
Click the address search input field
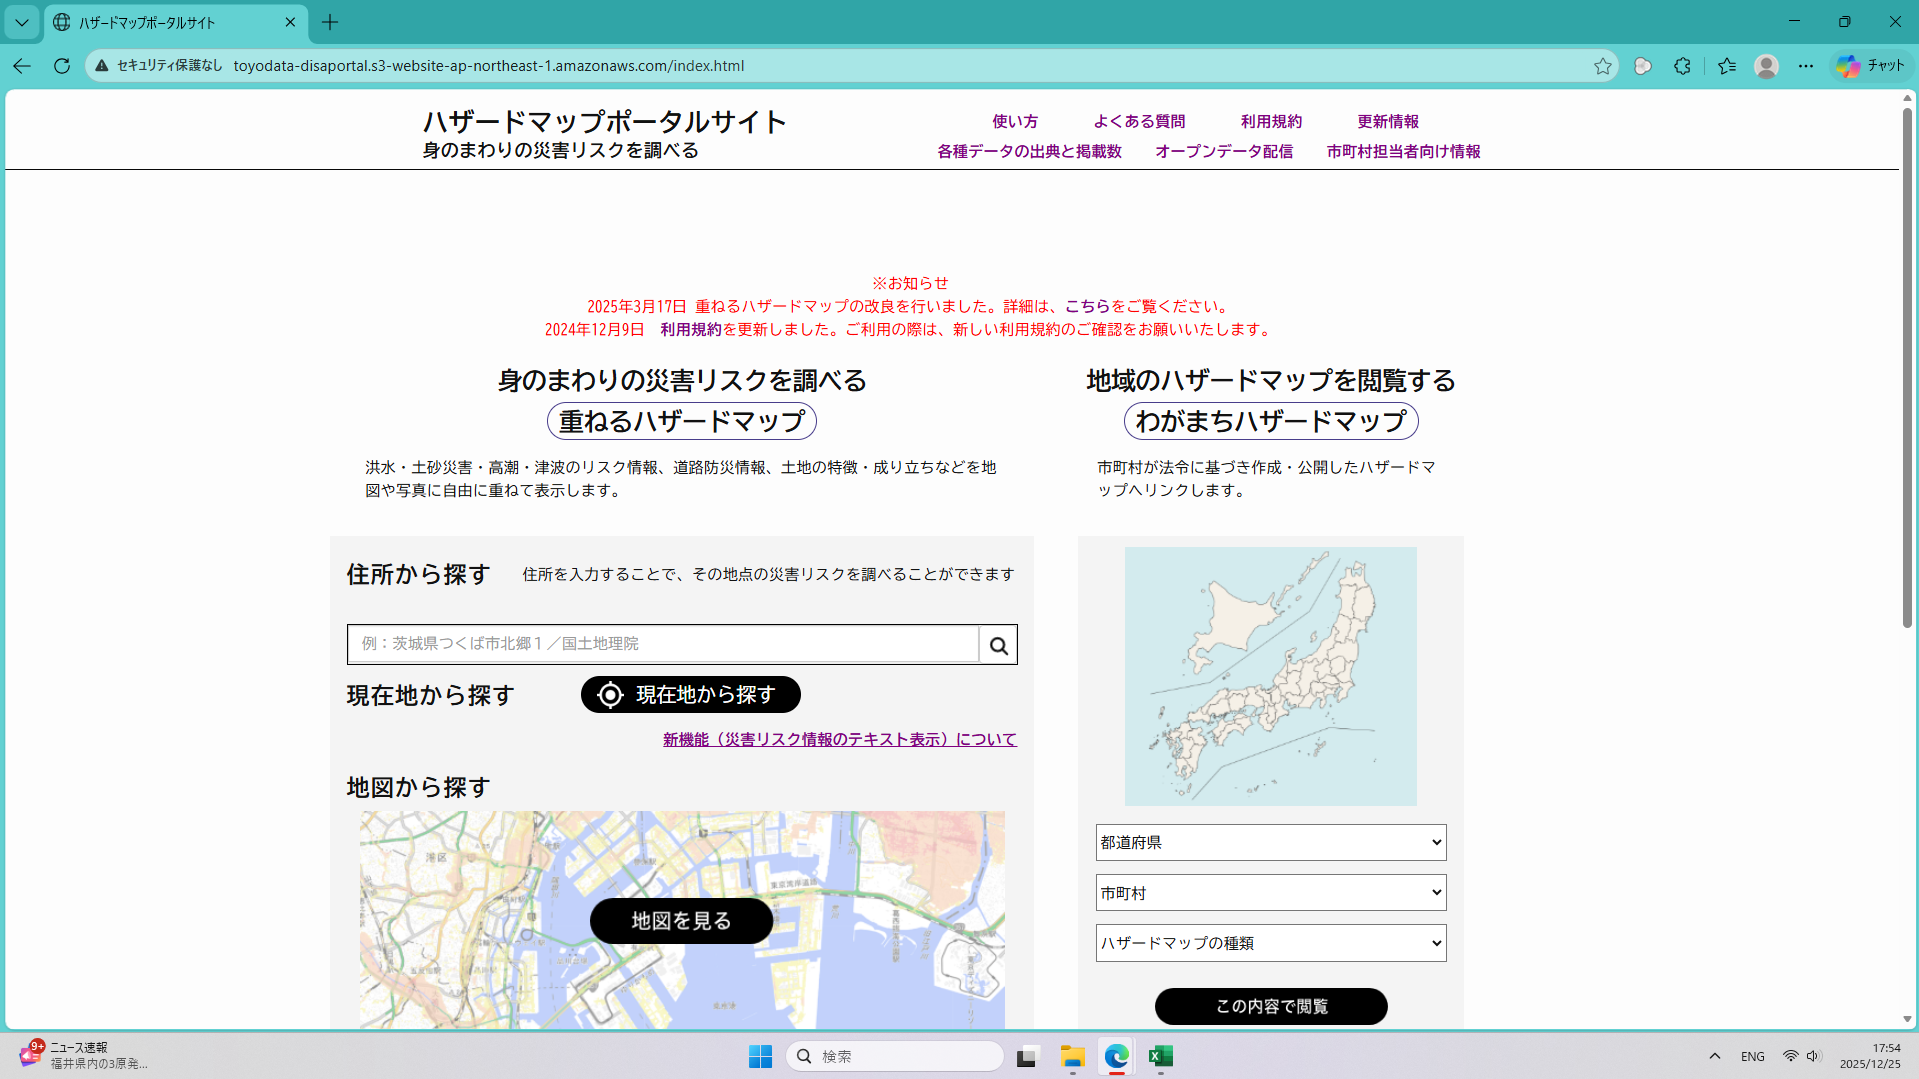[x=663, y=644]
